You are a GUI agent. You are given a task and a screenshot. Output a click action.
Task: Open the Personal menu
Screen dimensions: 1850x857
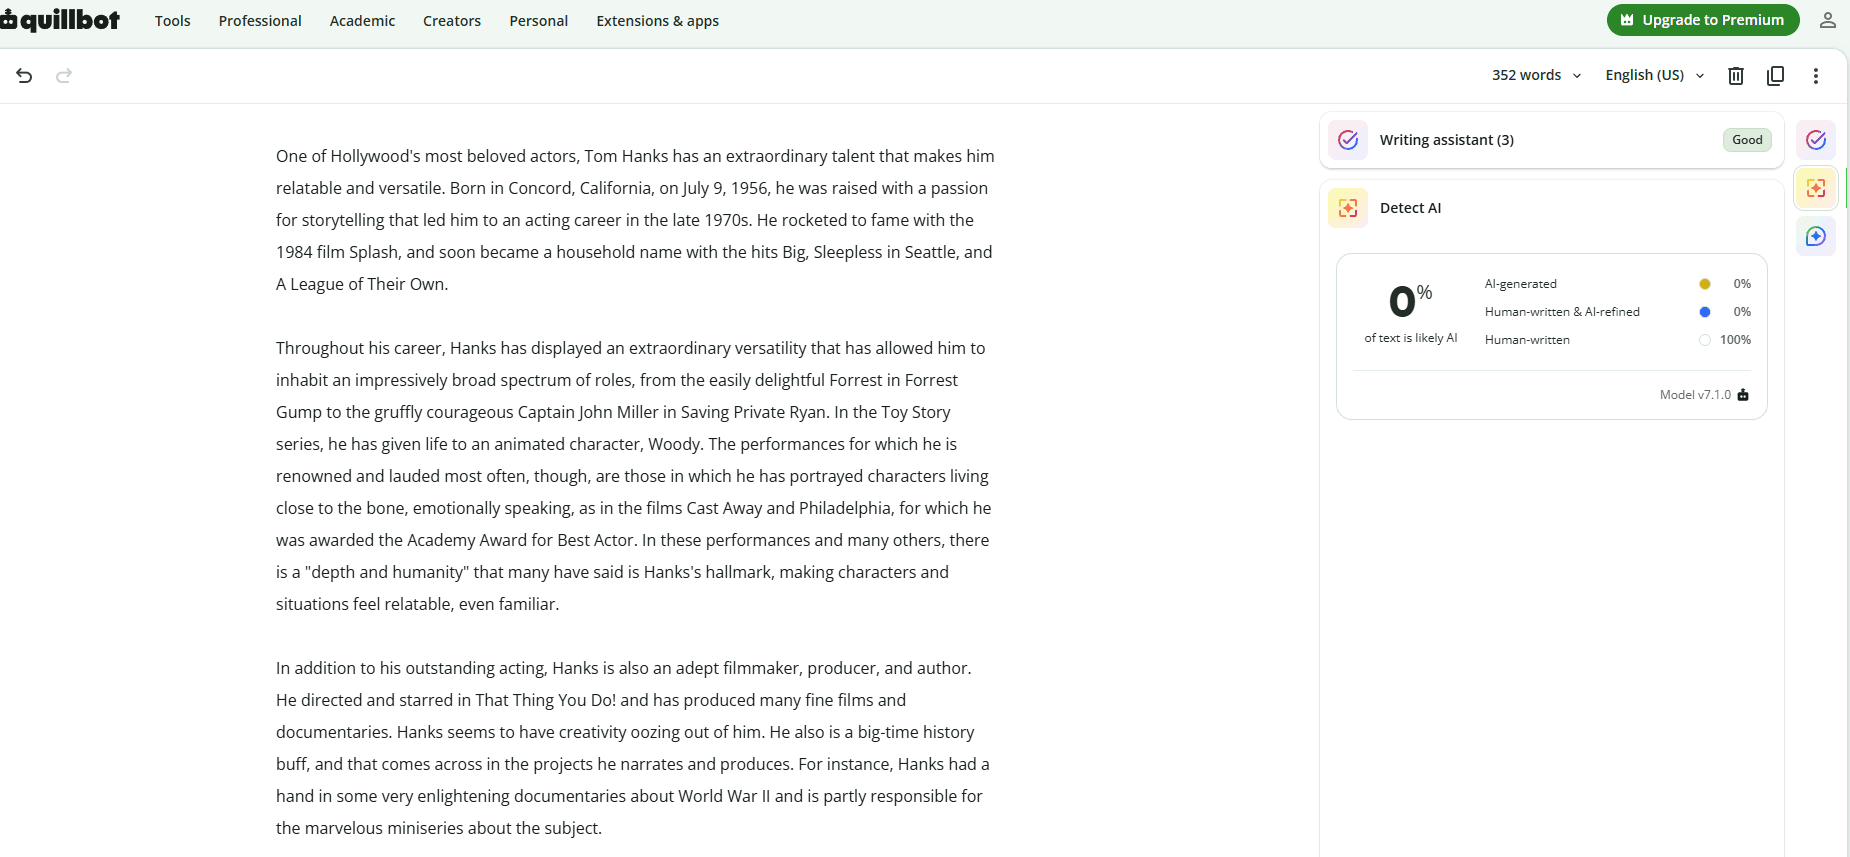click(539, 21)
